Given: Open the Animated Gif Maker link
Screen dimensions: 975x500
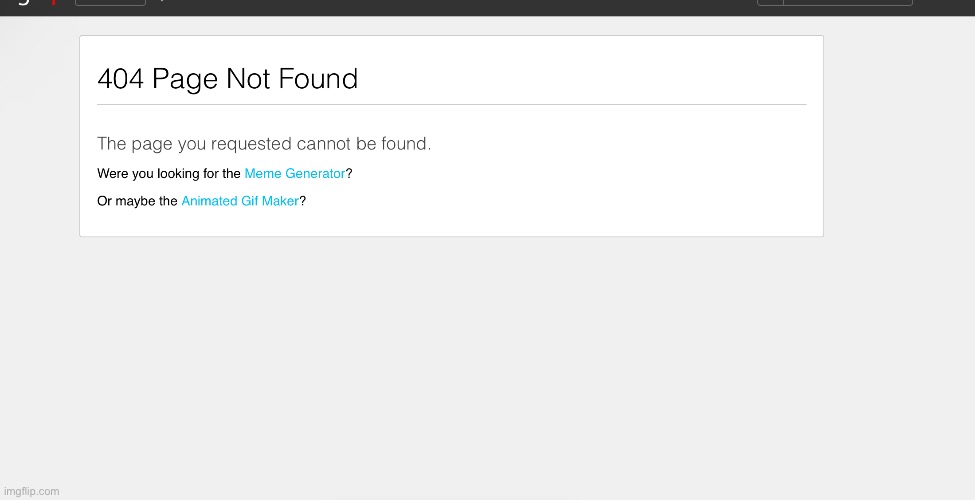Looking at the screenshot, I should click(x=240, y=201).
